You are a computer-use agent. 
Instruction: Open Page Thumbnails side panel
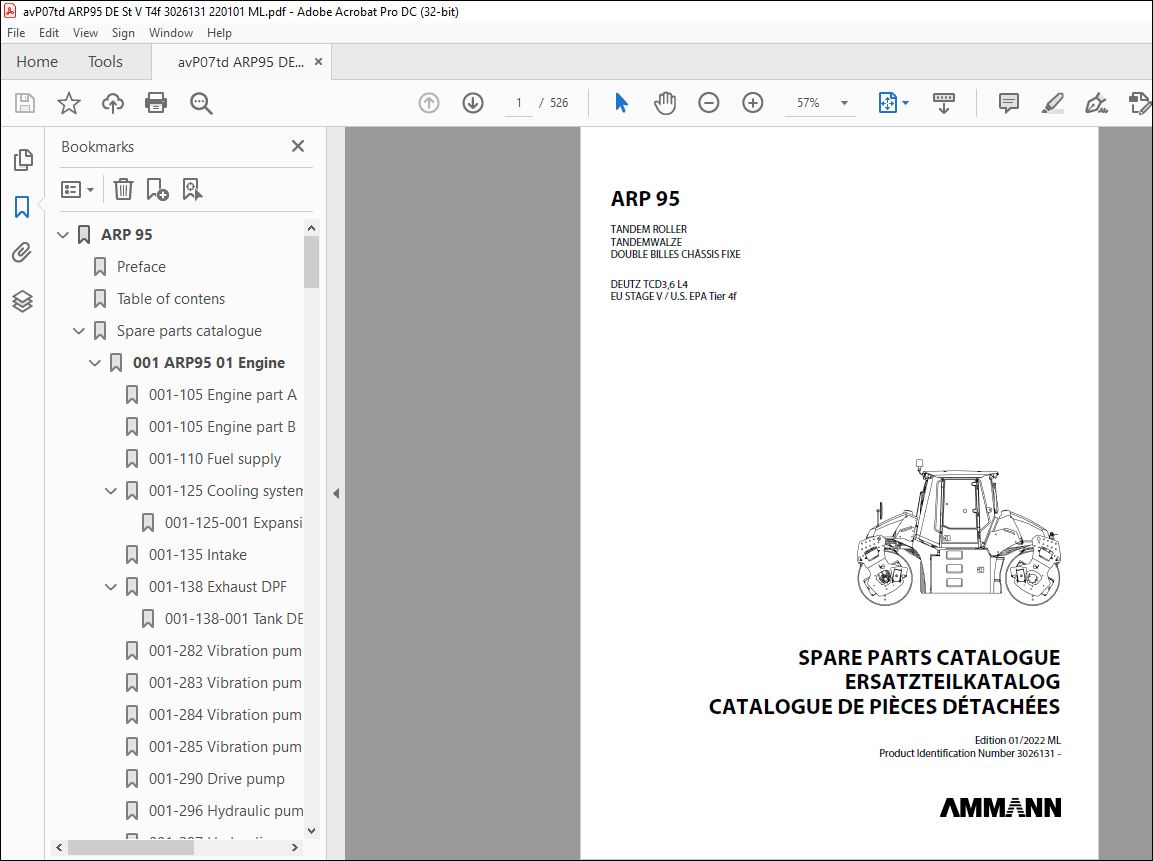(x=23, y=160)
